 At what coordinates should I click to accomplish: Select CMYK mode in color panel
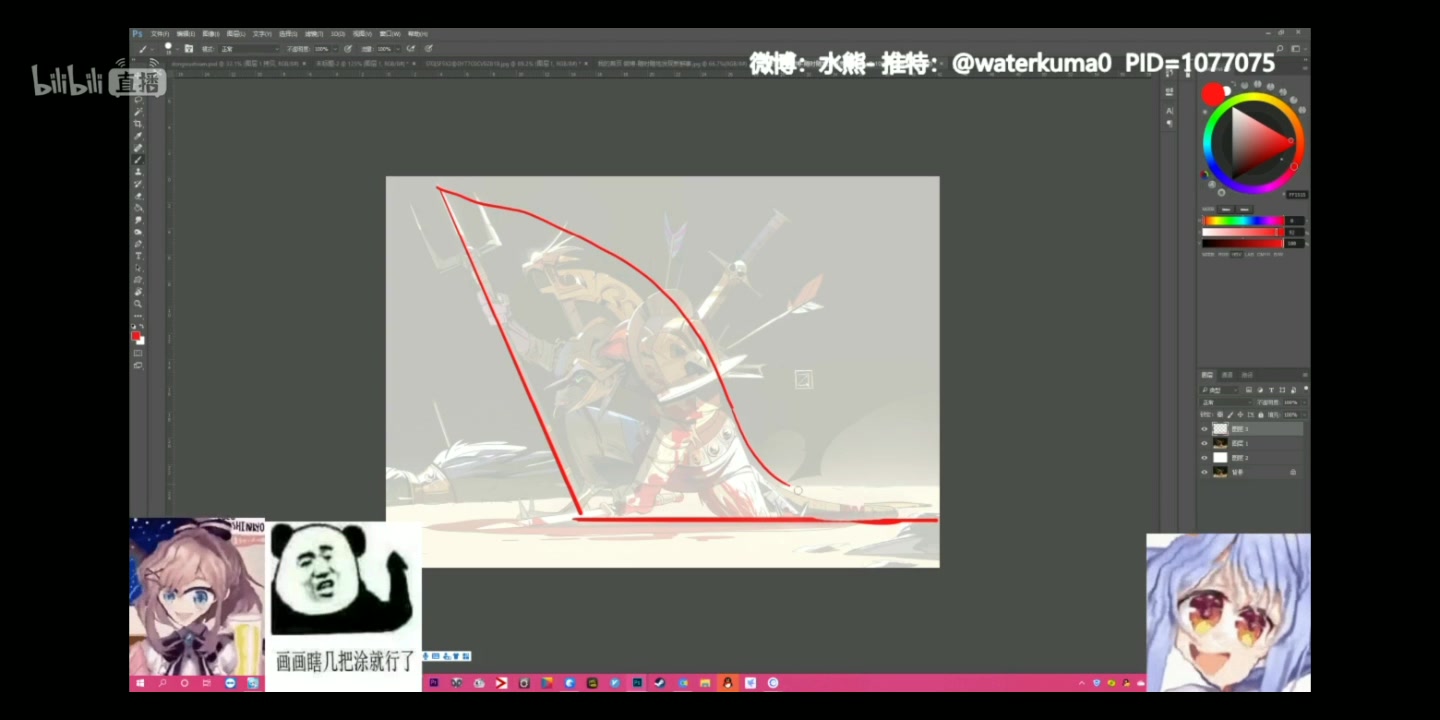[1263, 254]
